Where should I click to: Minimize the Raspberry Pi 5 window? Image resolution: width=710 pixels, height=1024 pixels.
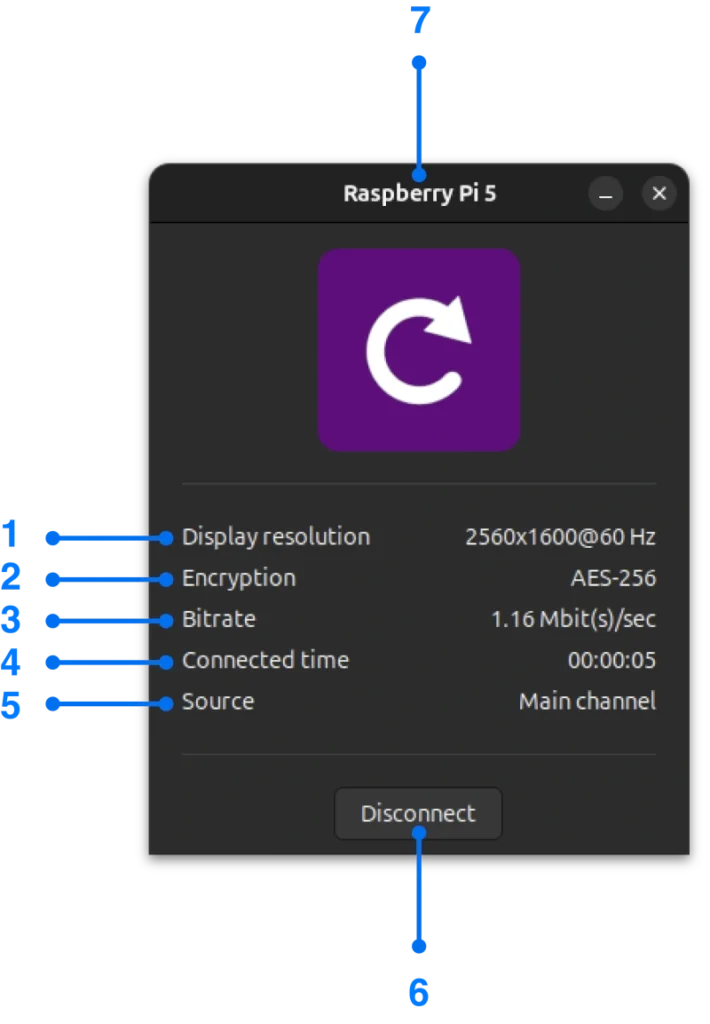(x=605, y=194)
